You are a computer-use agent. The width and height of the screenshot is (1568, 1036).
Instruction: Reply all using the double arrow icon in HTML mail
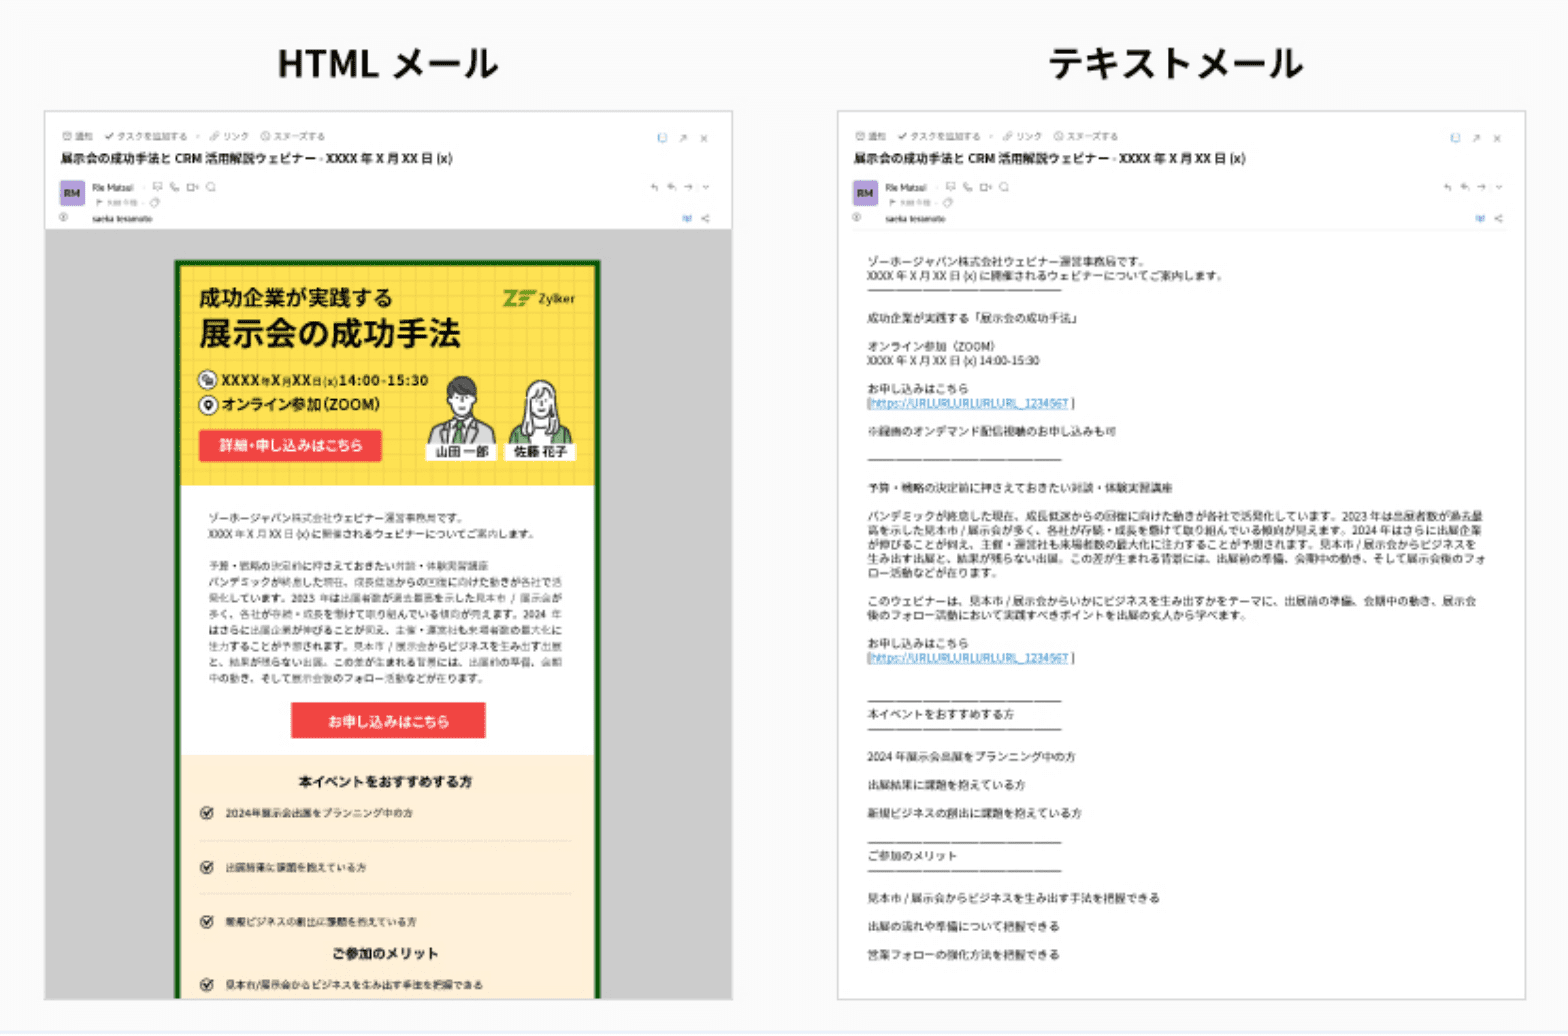tap(671, 187)
